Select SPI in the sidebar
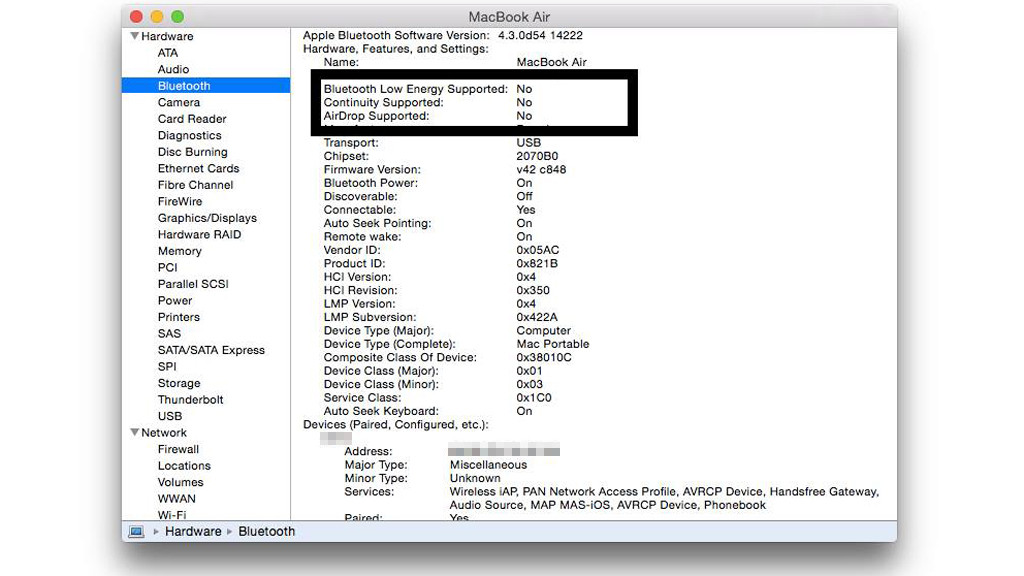Viewport: 1024px width, 576px height. click(x=167, y=366)
